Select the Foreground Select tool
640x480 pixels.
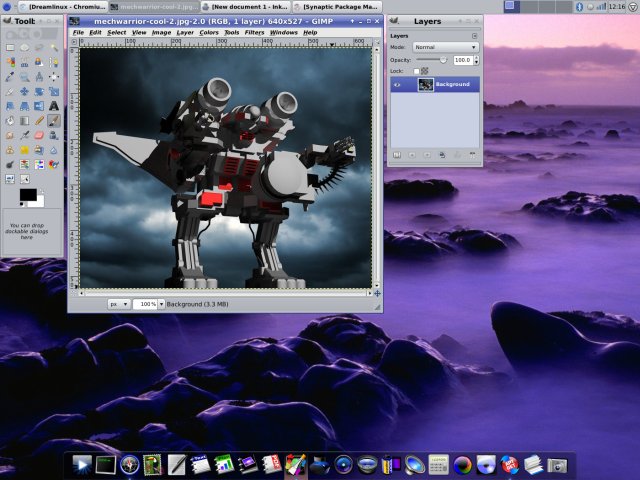[39, 62]
